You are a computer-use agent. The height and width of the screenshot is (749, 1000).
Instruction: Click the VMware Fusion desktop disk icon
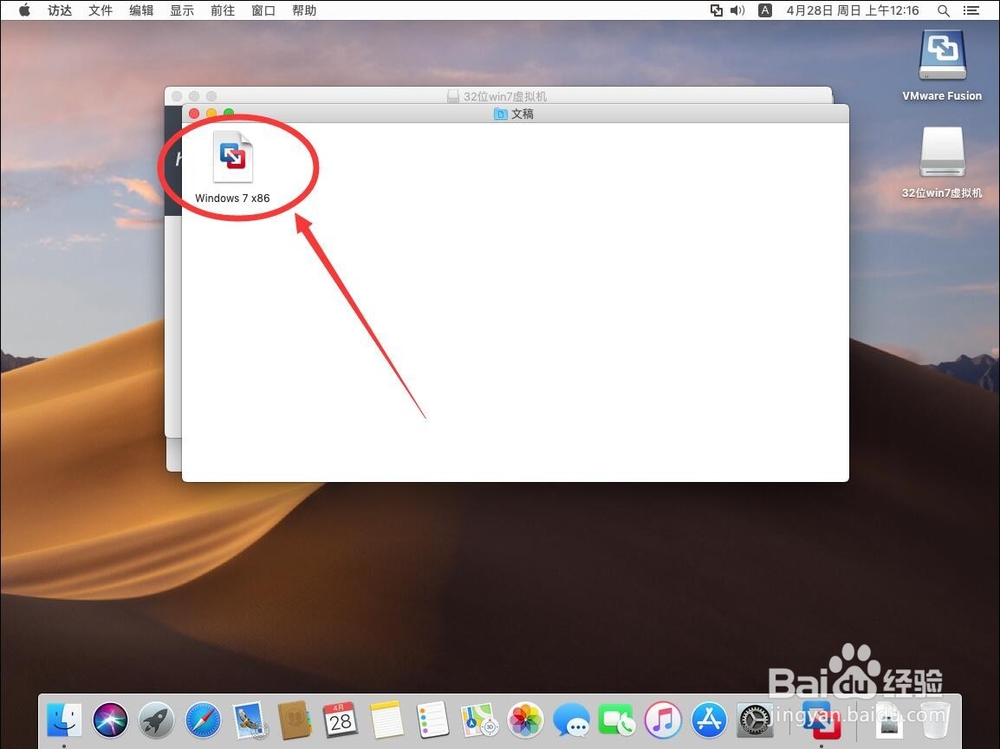click(942, 56)
